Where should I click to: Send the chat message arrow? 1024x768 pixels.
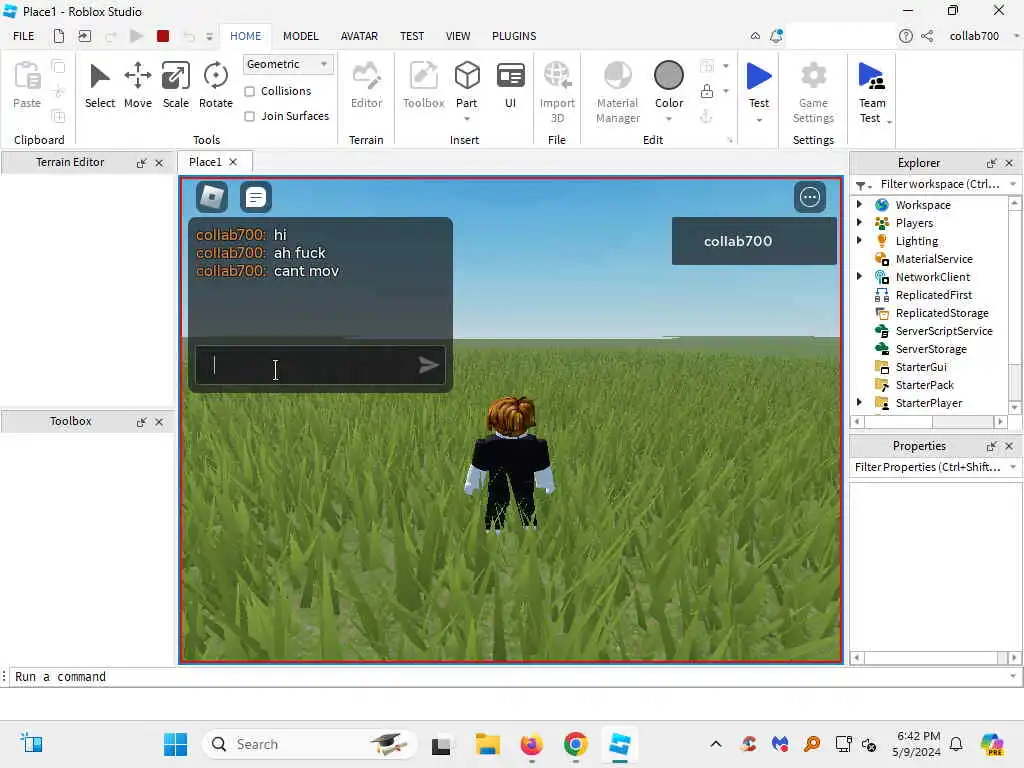(428, 365)
